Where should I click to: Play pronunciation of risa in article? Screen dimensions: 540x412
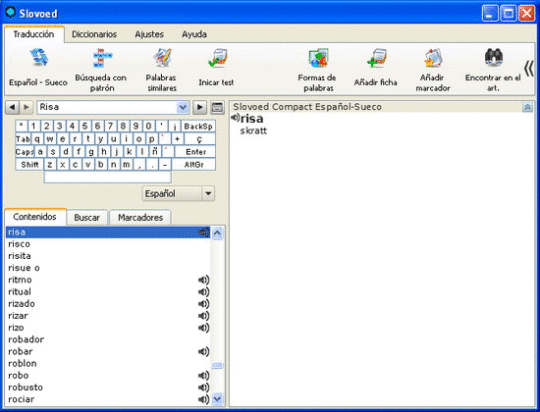click(x=235, y=118)
